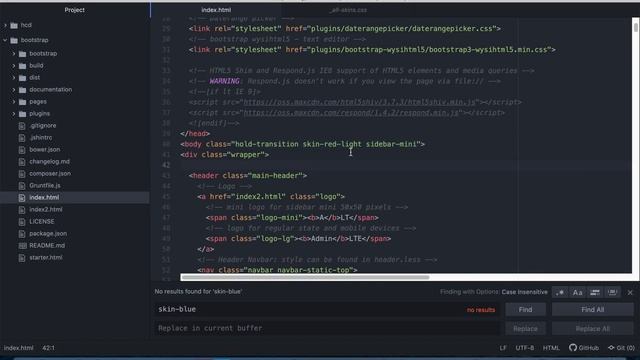Click the Find button
This screenshot has width=640, height=360.
[525, 309]
